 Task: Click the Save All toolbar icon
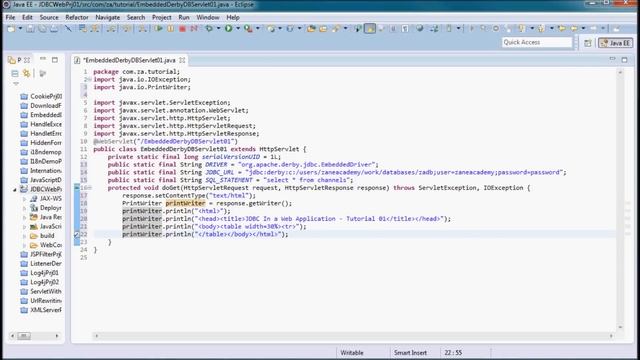pos(42,29)
